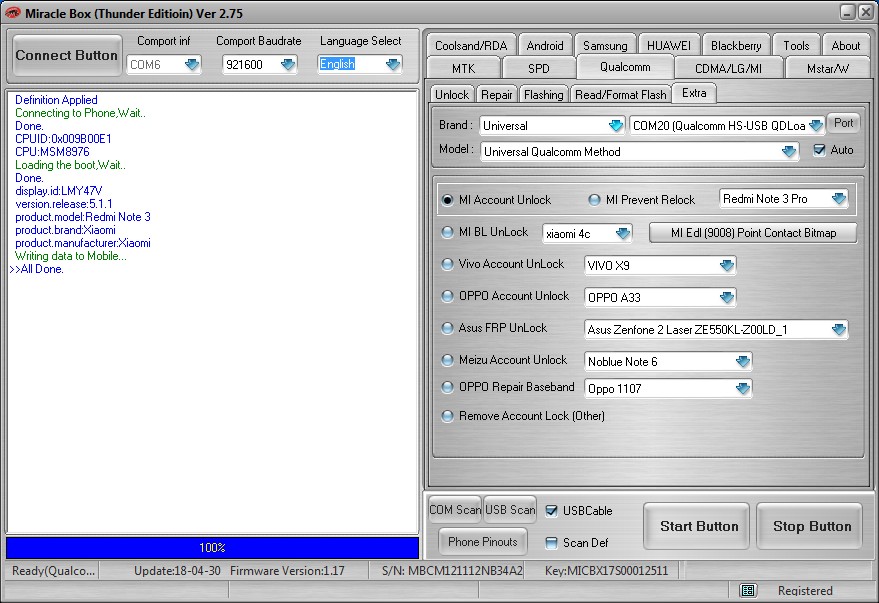
Task: Select Vivo Account UnLock radio button
Action: point(447,264)
